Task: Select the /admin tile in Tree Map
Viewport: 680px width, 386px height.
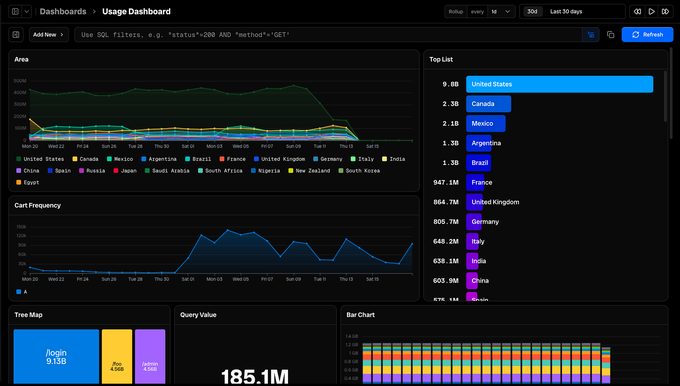Action: (150, 357)
